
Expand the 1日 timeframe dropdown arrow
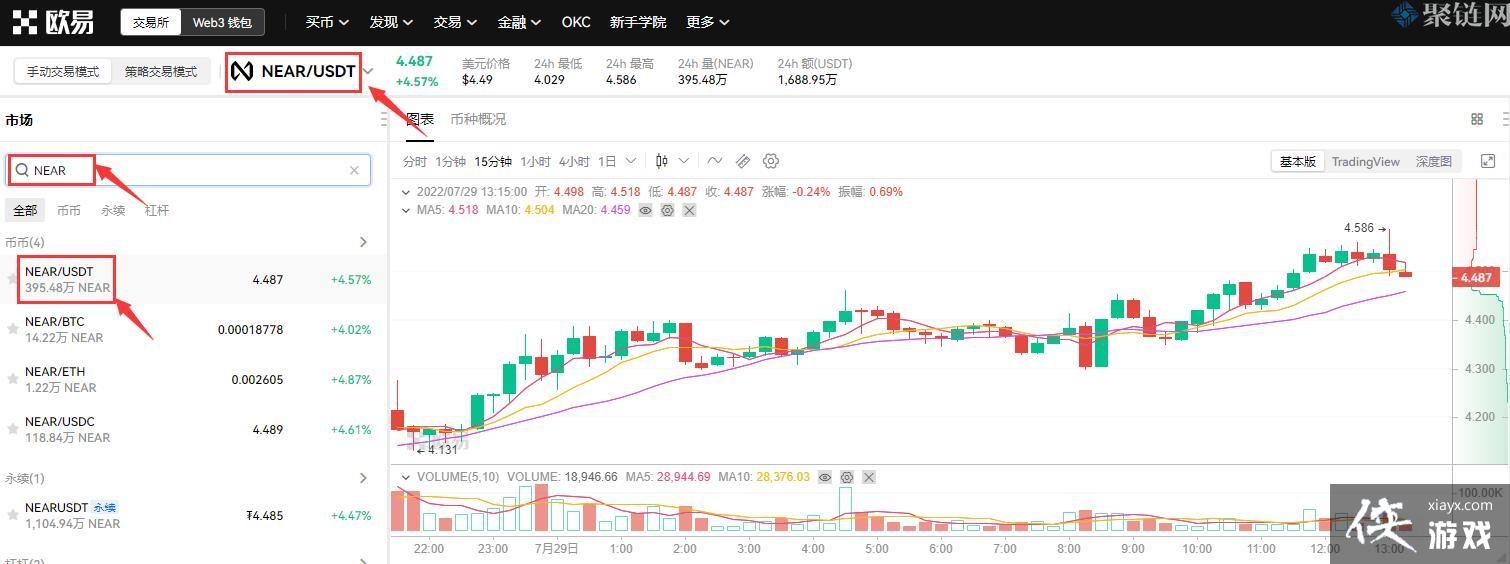pos(631,161)
